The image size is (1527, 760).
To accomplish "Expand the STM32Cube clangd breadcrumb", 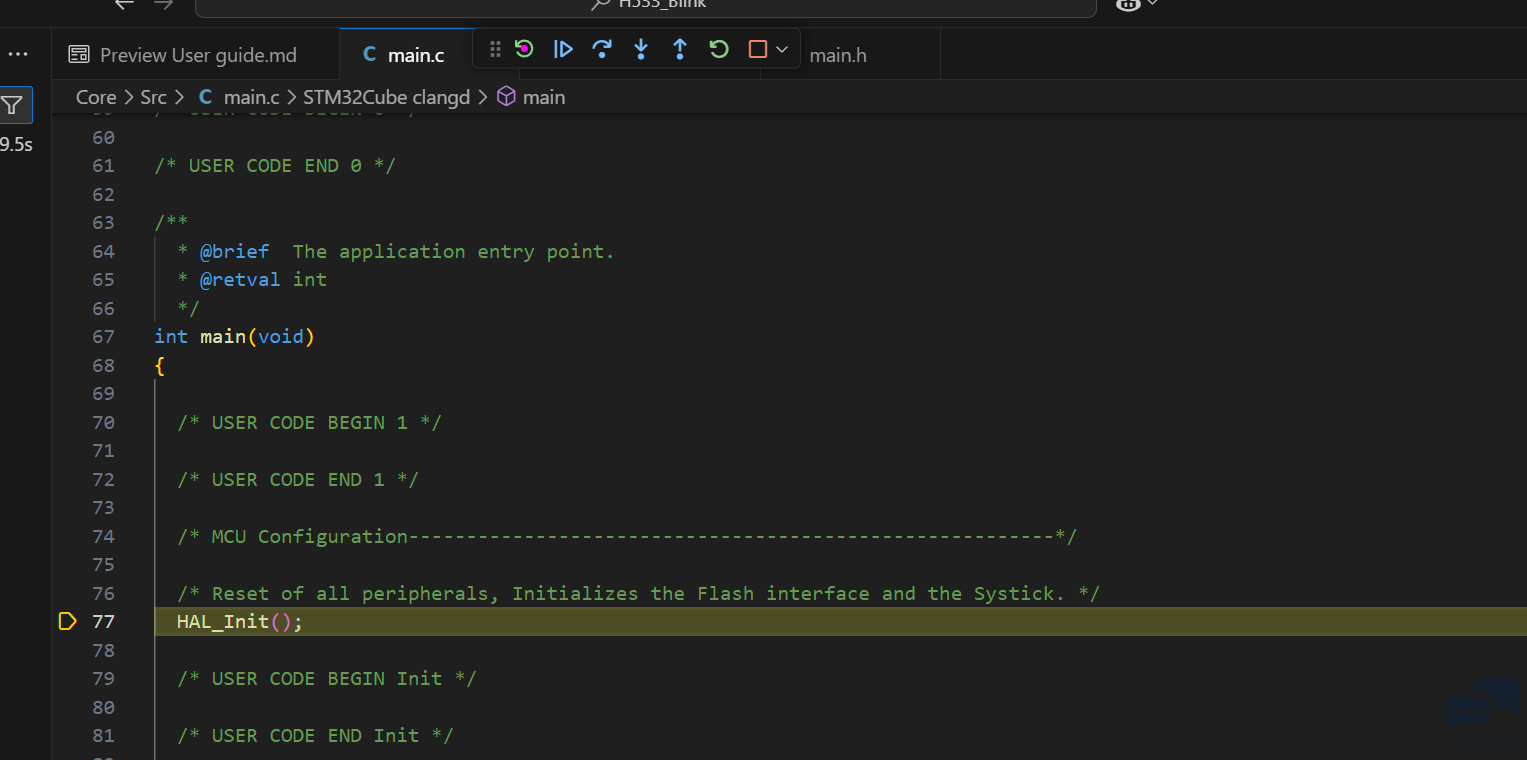I will tap(386, 97).
